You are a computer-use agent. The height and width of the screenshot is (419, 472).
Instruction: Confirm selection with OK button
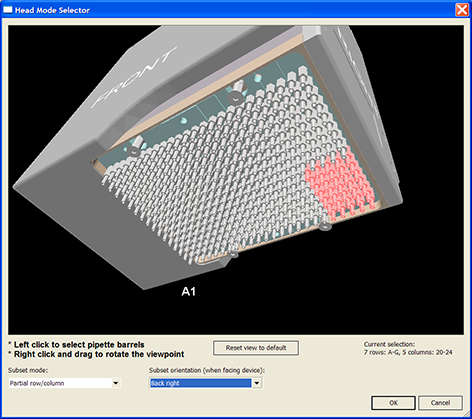[393, 403]
